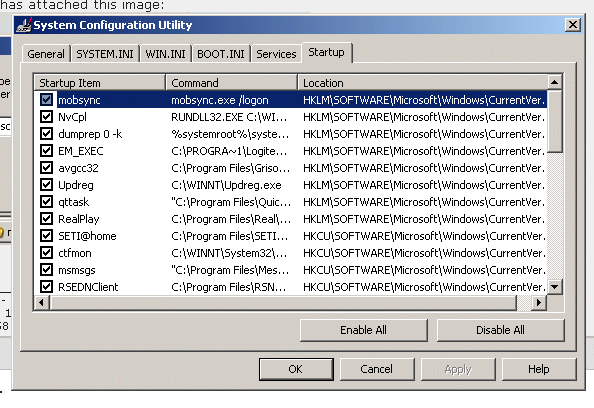Click the greyed Apply button

(458, 369)
